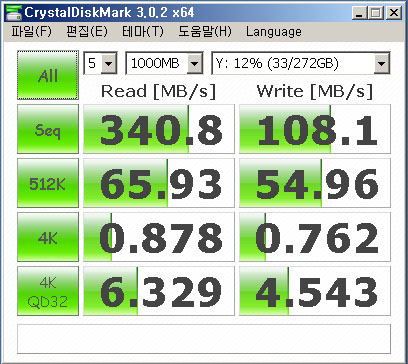
Task: Click the Seq read result 340.8
Action: [x=159, y=129]
